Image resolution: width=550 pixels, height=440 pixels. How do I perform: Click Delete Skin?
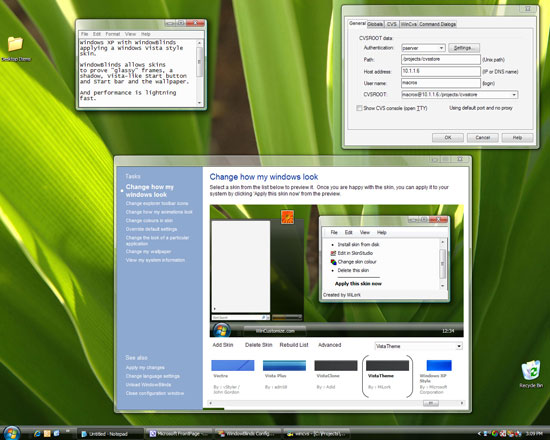coord(259,345)
